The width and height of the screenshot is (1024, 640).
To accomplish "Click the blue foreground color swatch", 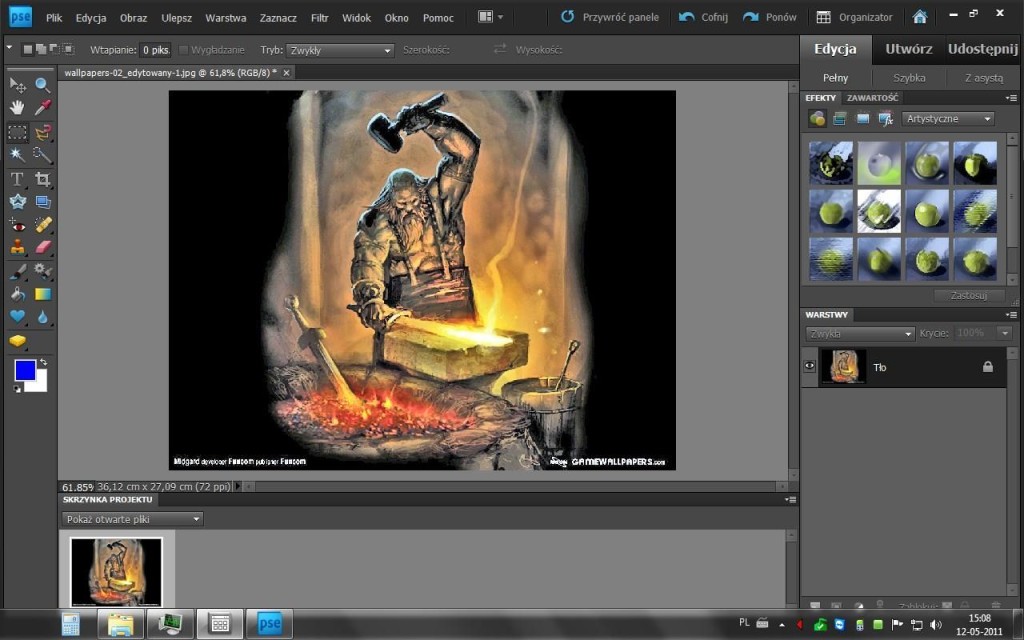I will [x=25, y=371].
